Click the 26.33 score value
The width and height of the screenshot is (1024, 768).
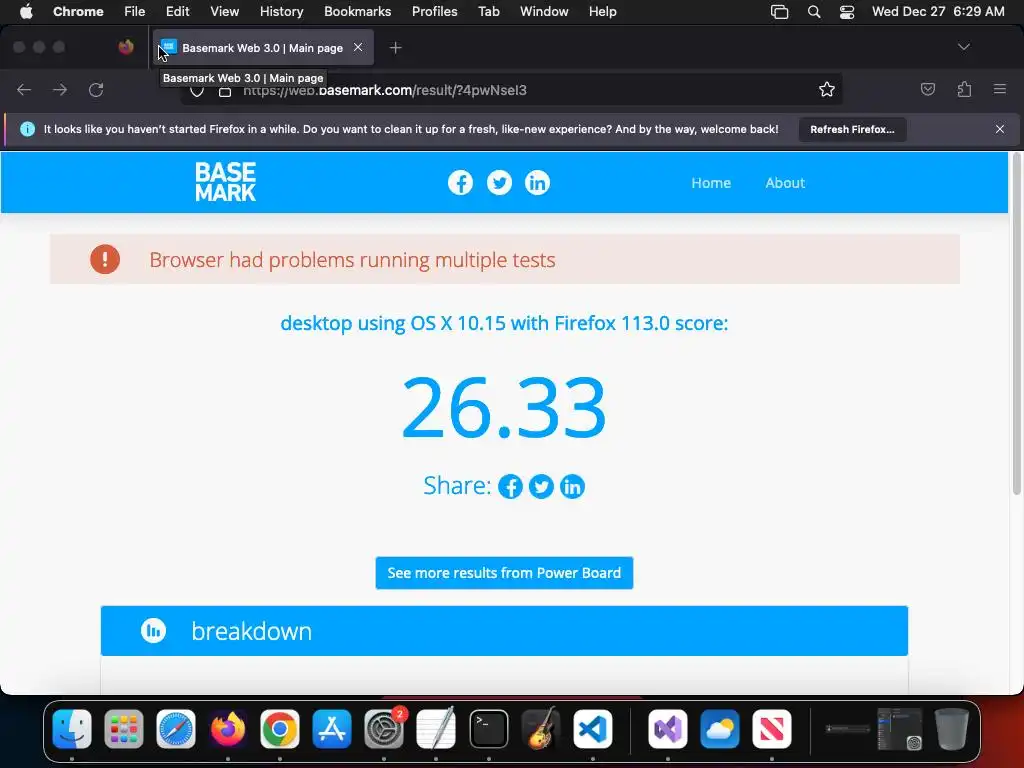(504, 408)
